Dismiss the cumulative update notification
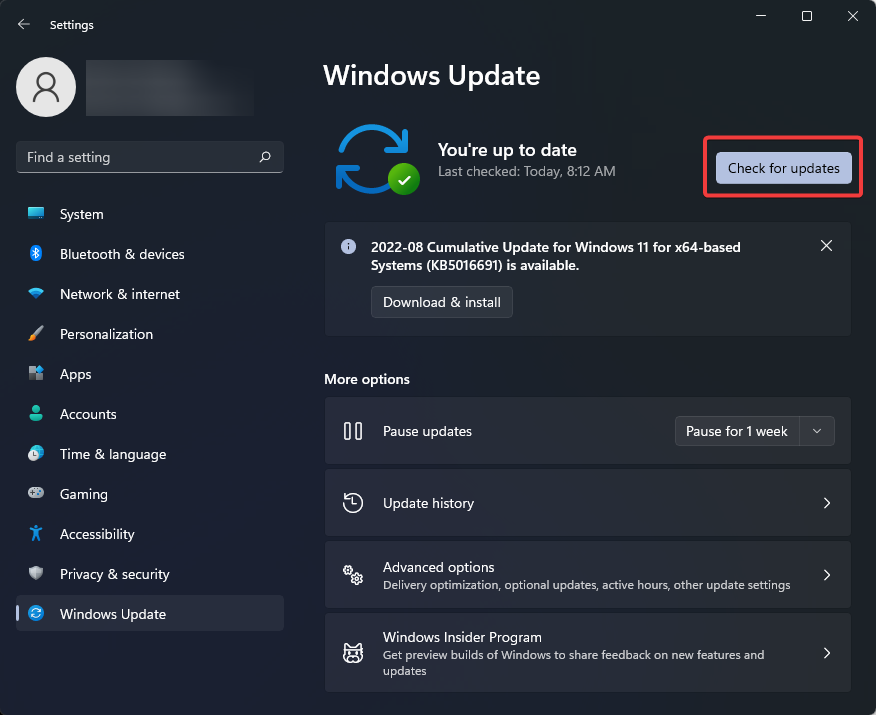 pos(826,246)
